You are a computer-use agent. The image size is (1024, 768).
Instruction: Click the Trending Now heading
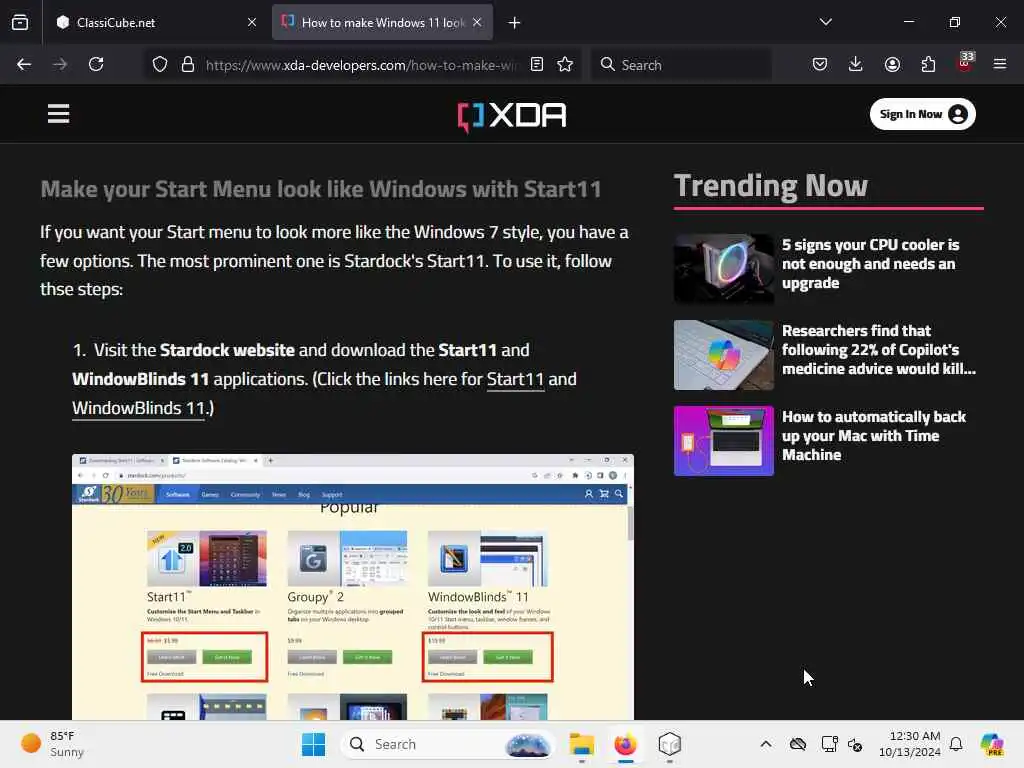pyautogui.click(x=771, y=185)
